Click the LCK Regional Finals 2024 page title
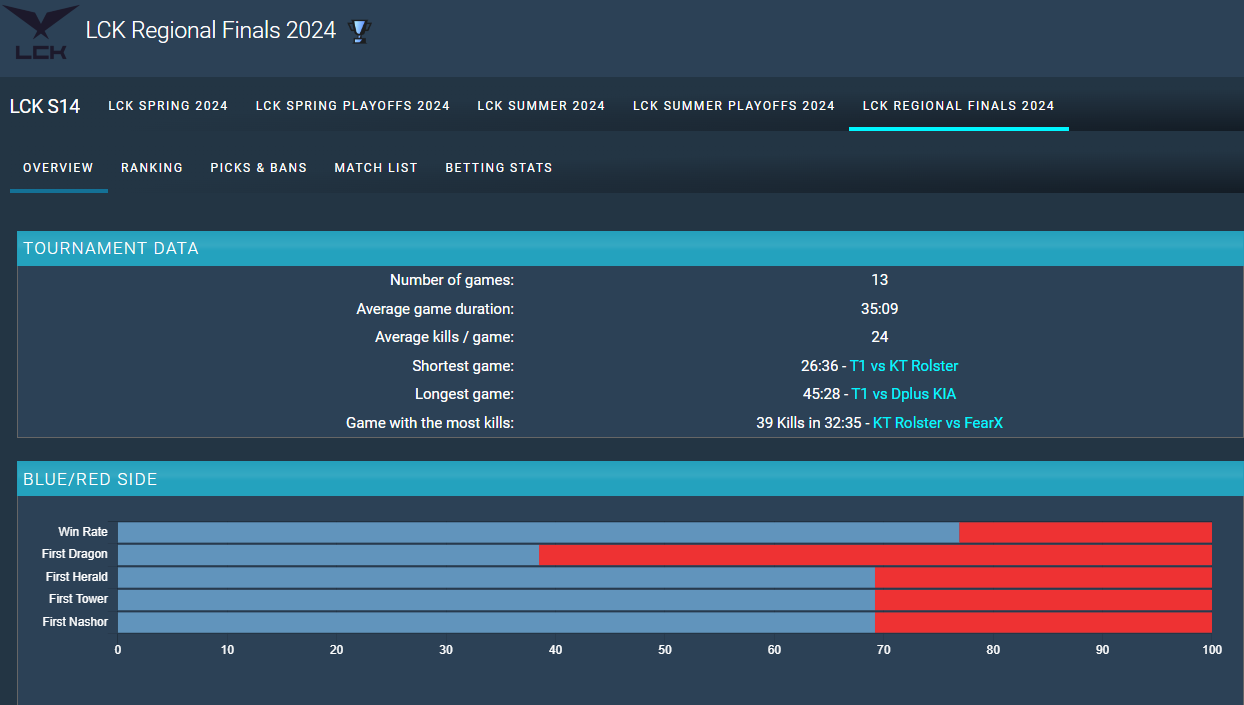The width and height of the screenshot is (1244, 705). coord(211,31)
